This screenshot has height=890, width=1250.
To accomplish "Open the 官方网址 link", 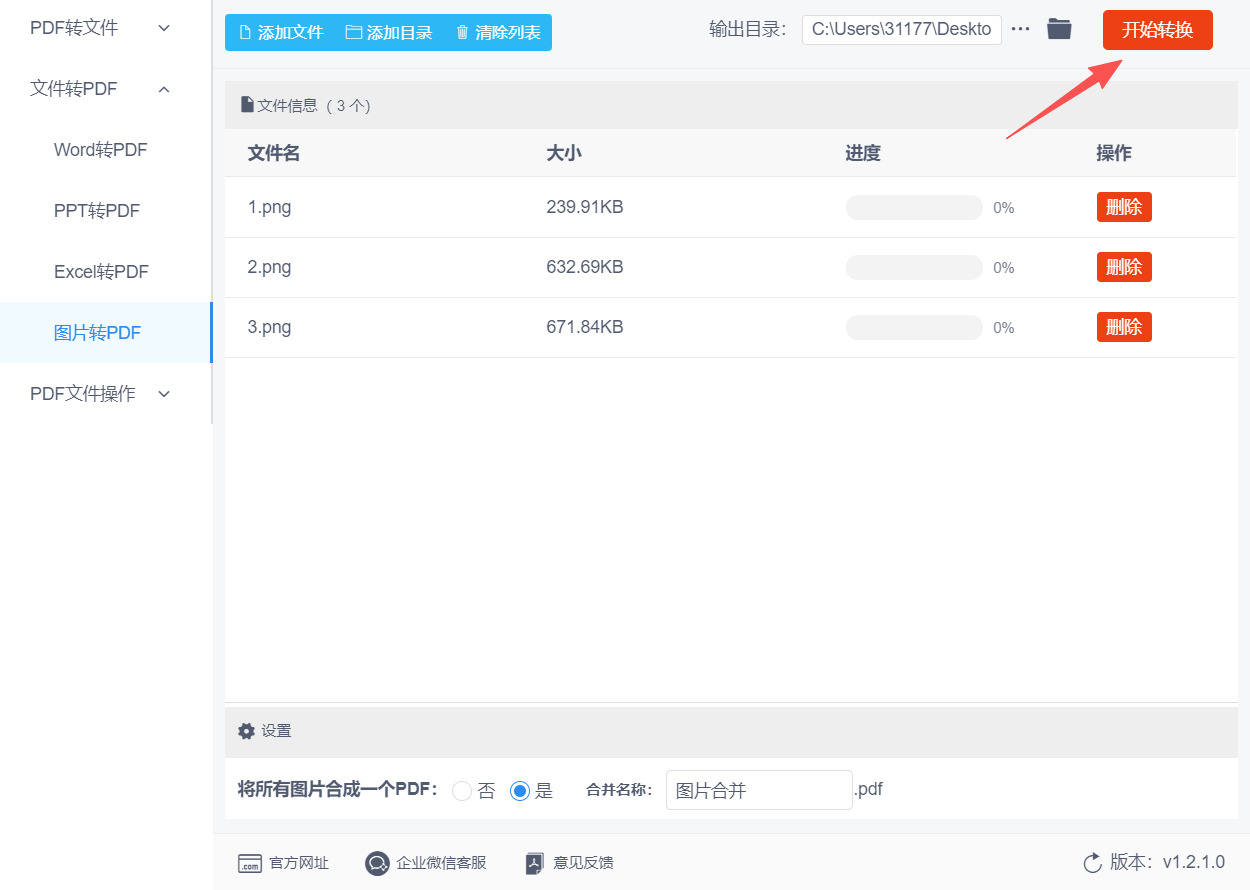I will 283,863.
